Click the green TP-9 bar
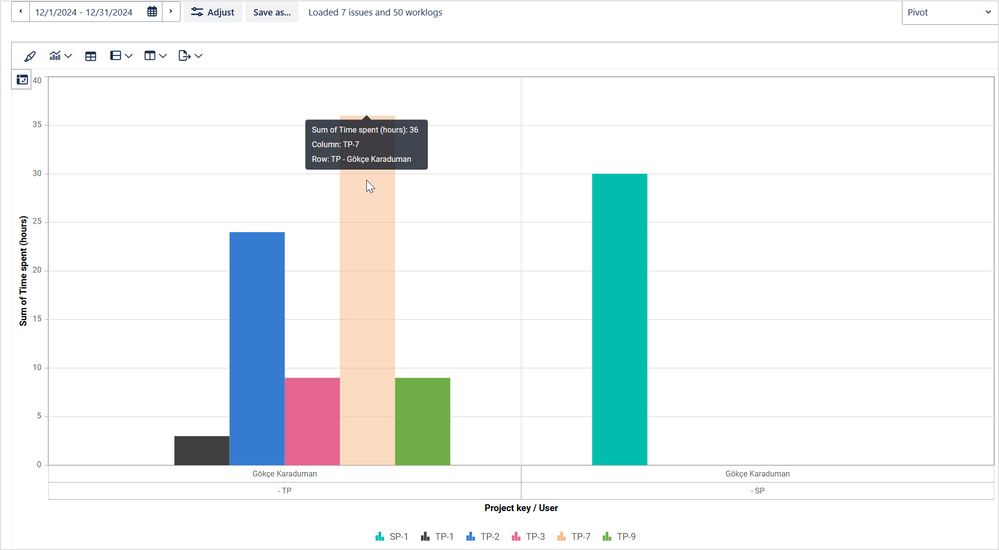 [x=422, y=421]
